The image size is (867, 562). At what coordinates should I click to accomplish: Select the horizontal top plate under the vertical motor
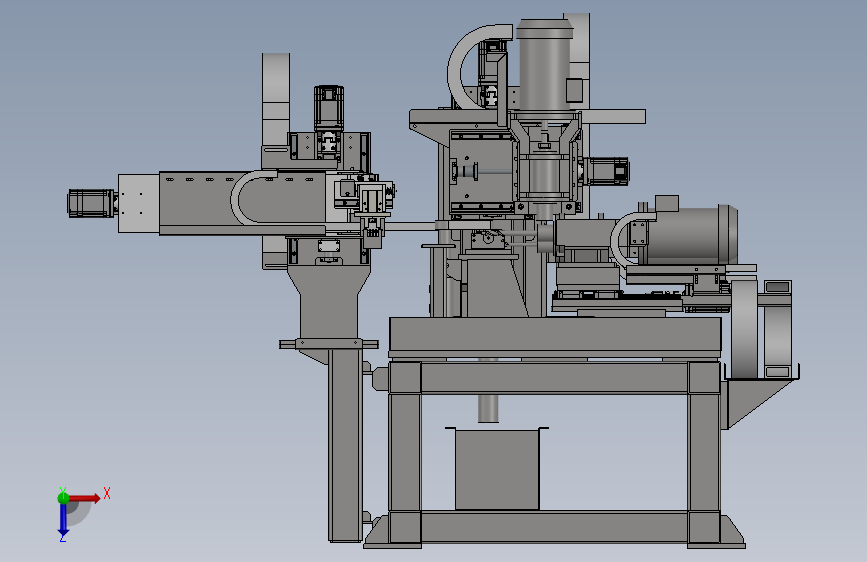pos(527,117)
